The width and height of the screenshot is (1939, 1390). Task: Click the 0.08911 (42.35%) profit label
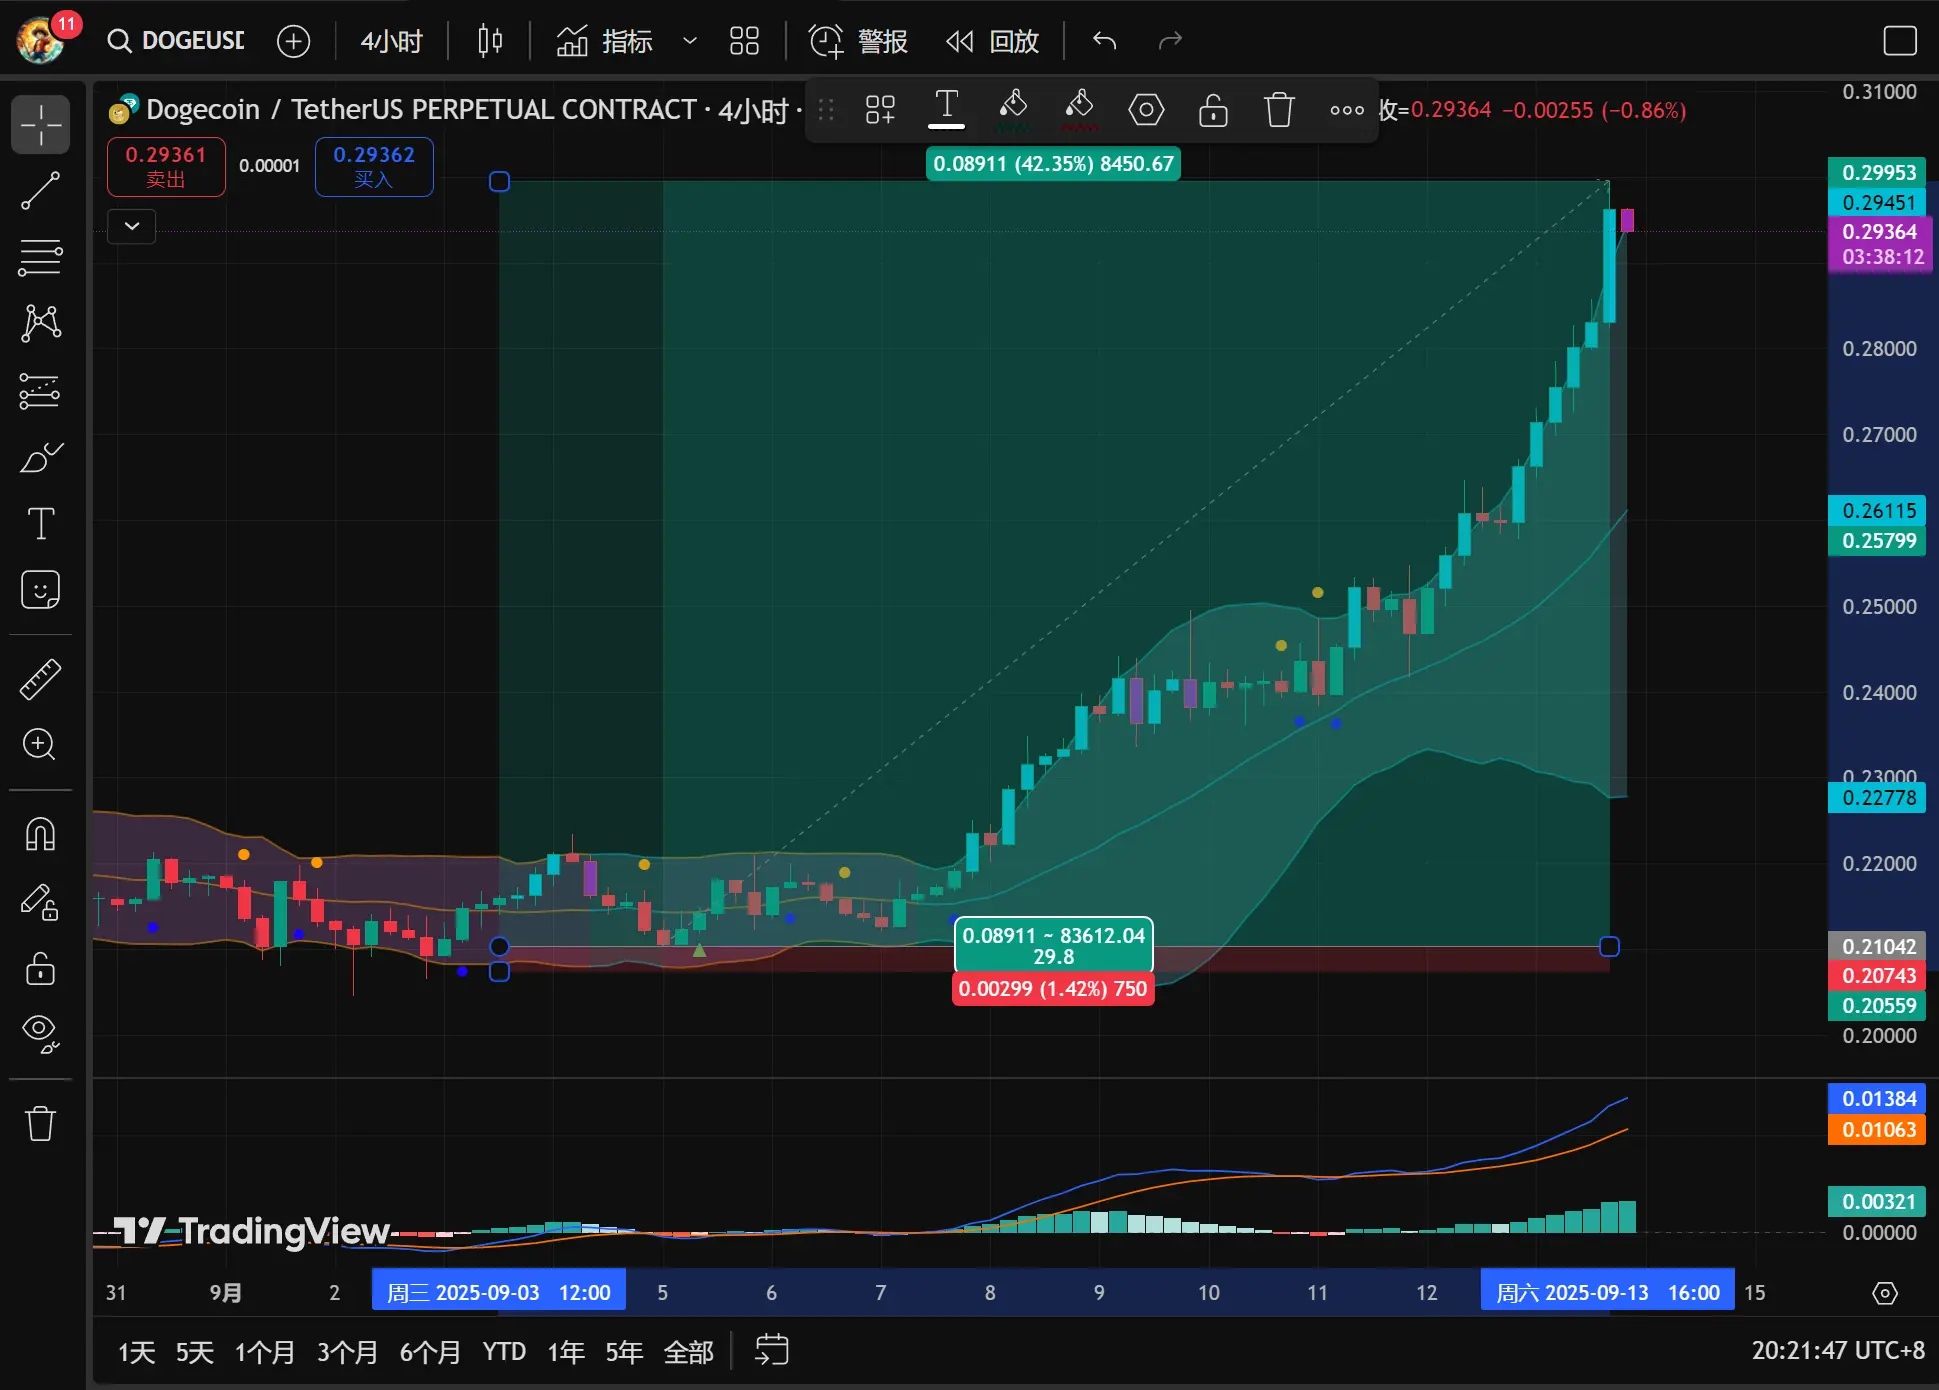click(x=1053, y=164)
